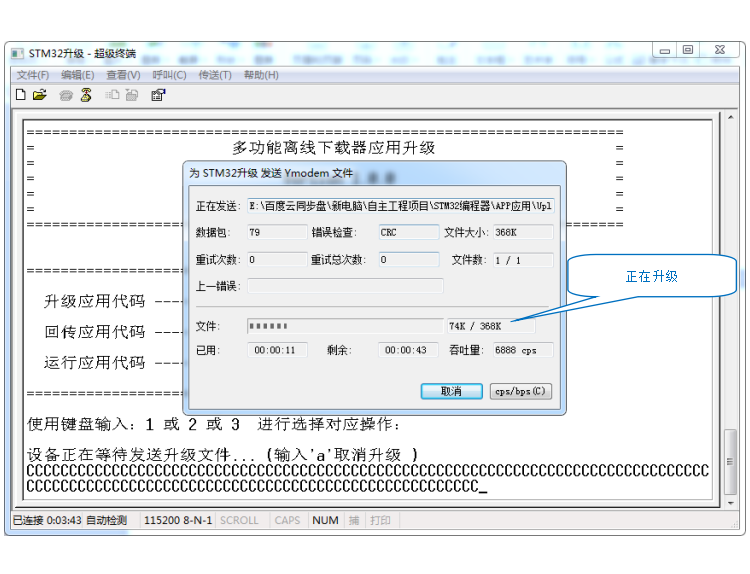Click the 使用键盘输入 prompt line
750x574 pixels.
213,424
